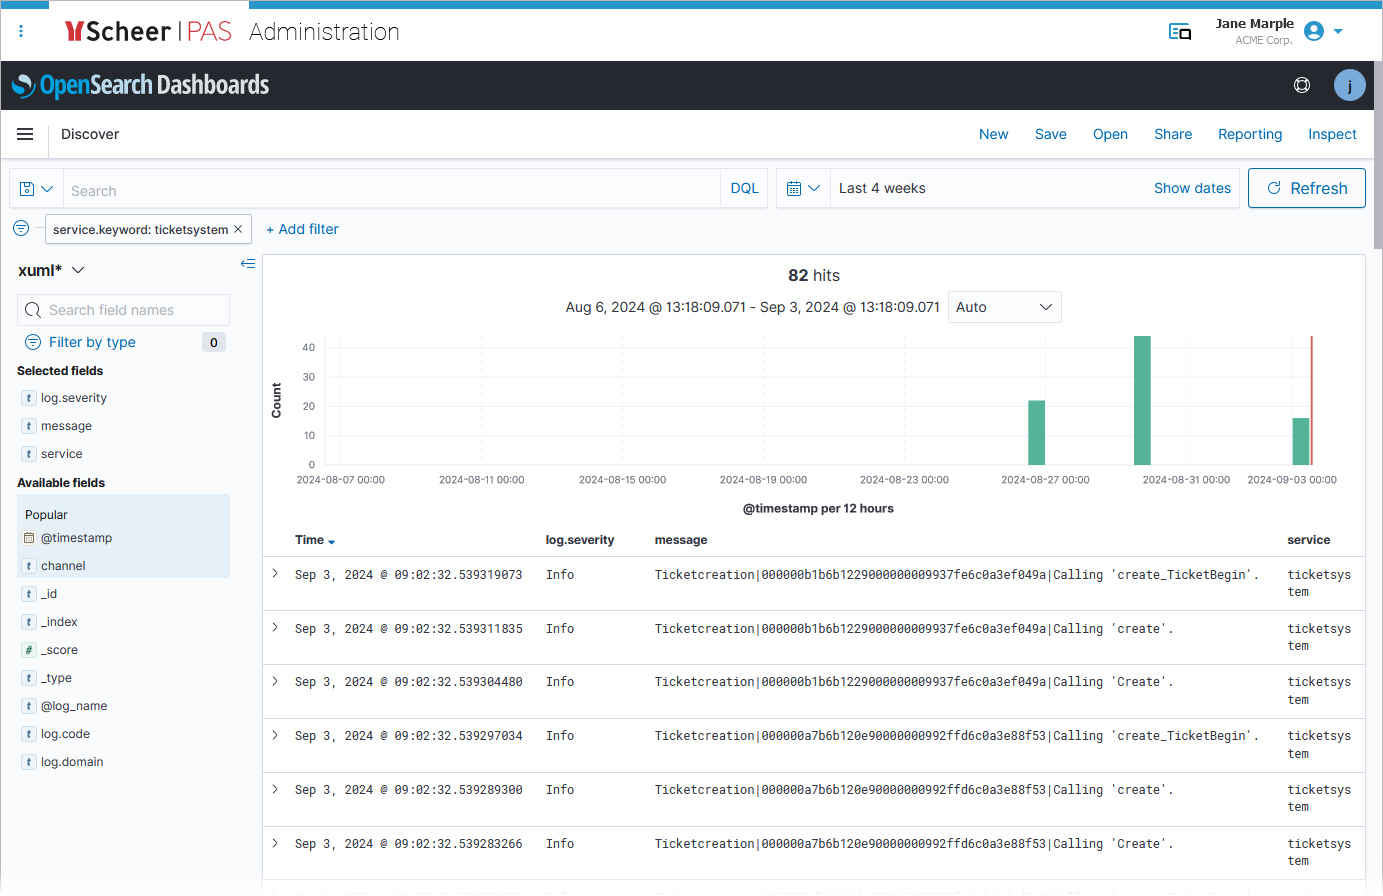Switch query language using DQL

click(744, 188)
